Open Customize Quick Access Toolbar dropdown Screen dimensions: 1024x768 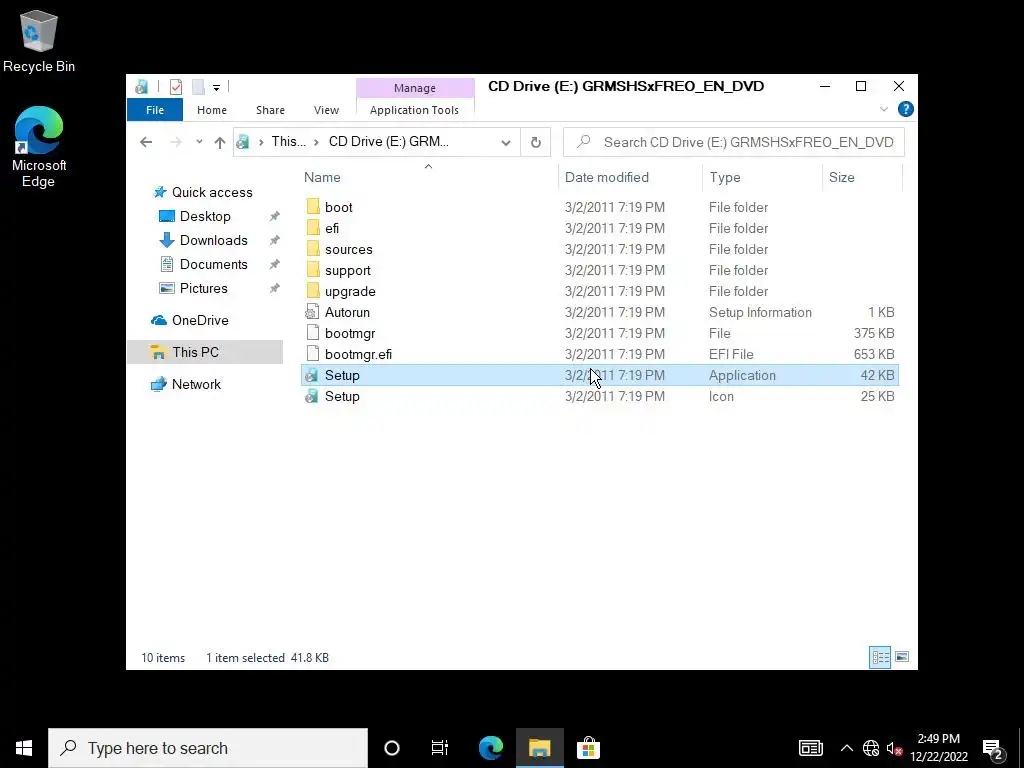pyautogui.click(x=216, y=88)
